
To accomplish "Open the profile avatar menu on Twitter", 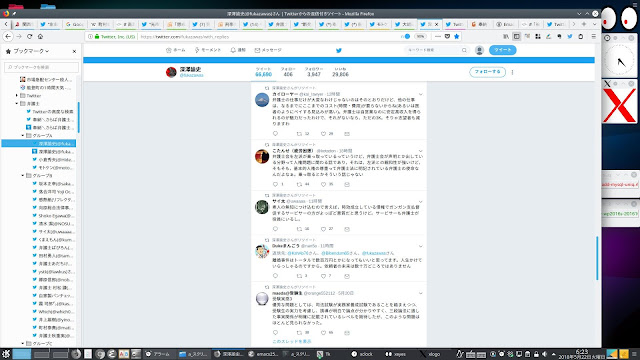I will [x=479, y=50].
